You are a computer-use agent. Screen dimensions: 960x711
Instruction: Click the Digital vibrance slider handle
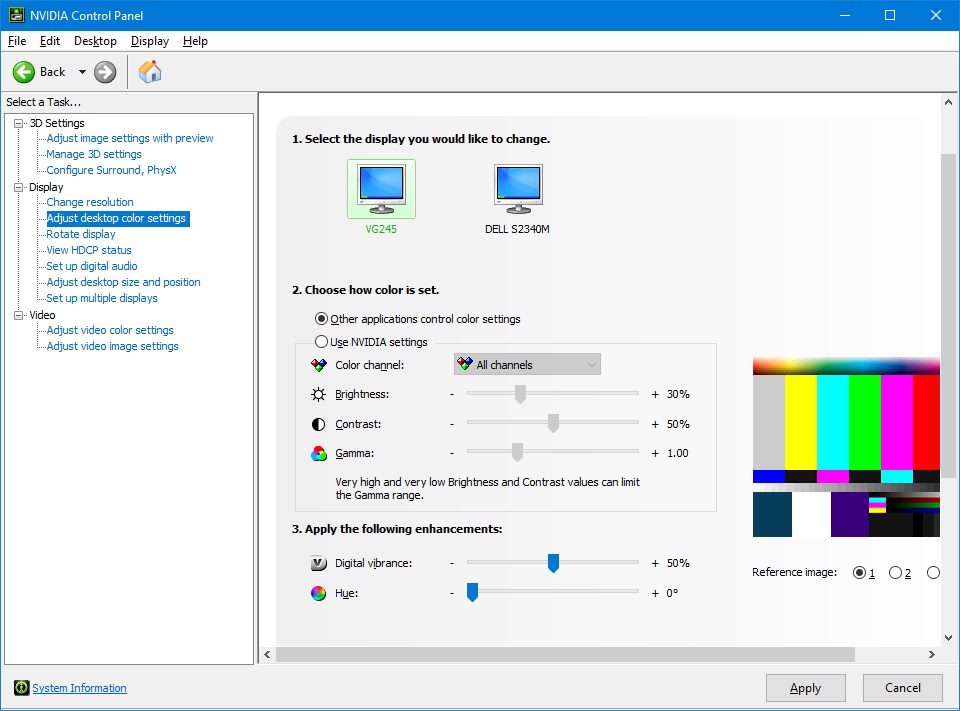[x=553, y=563]
